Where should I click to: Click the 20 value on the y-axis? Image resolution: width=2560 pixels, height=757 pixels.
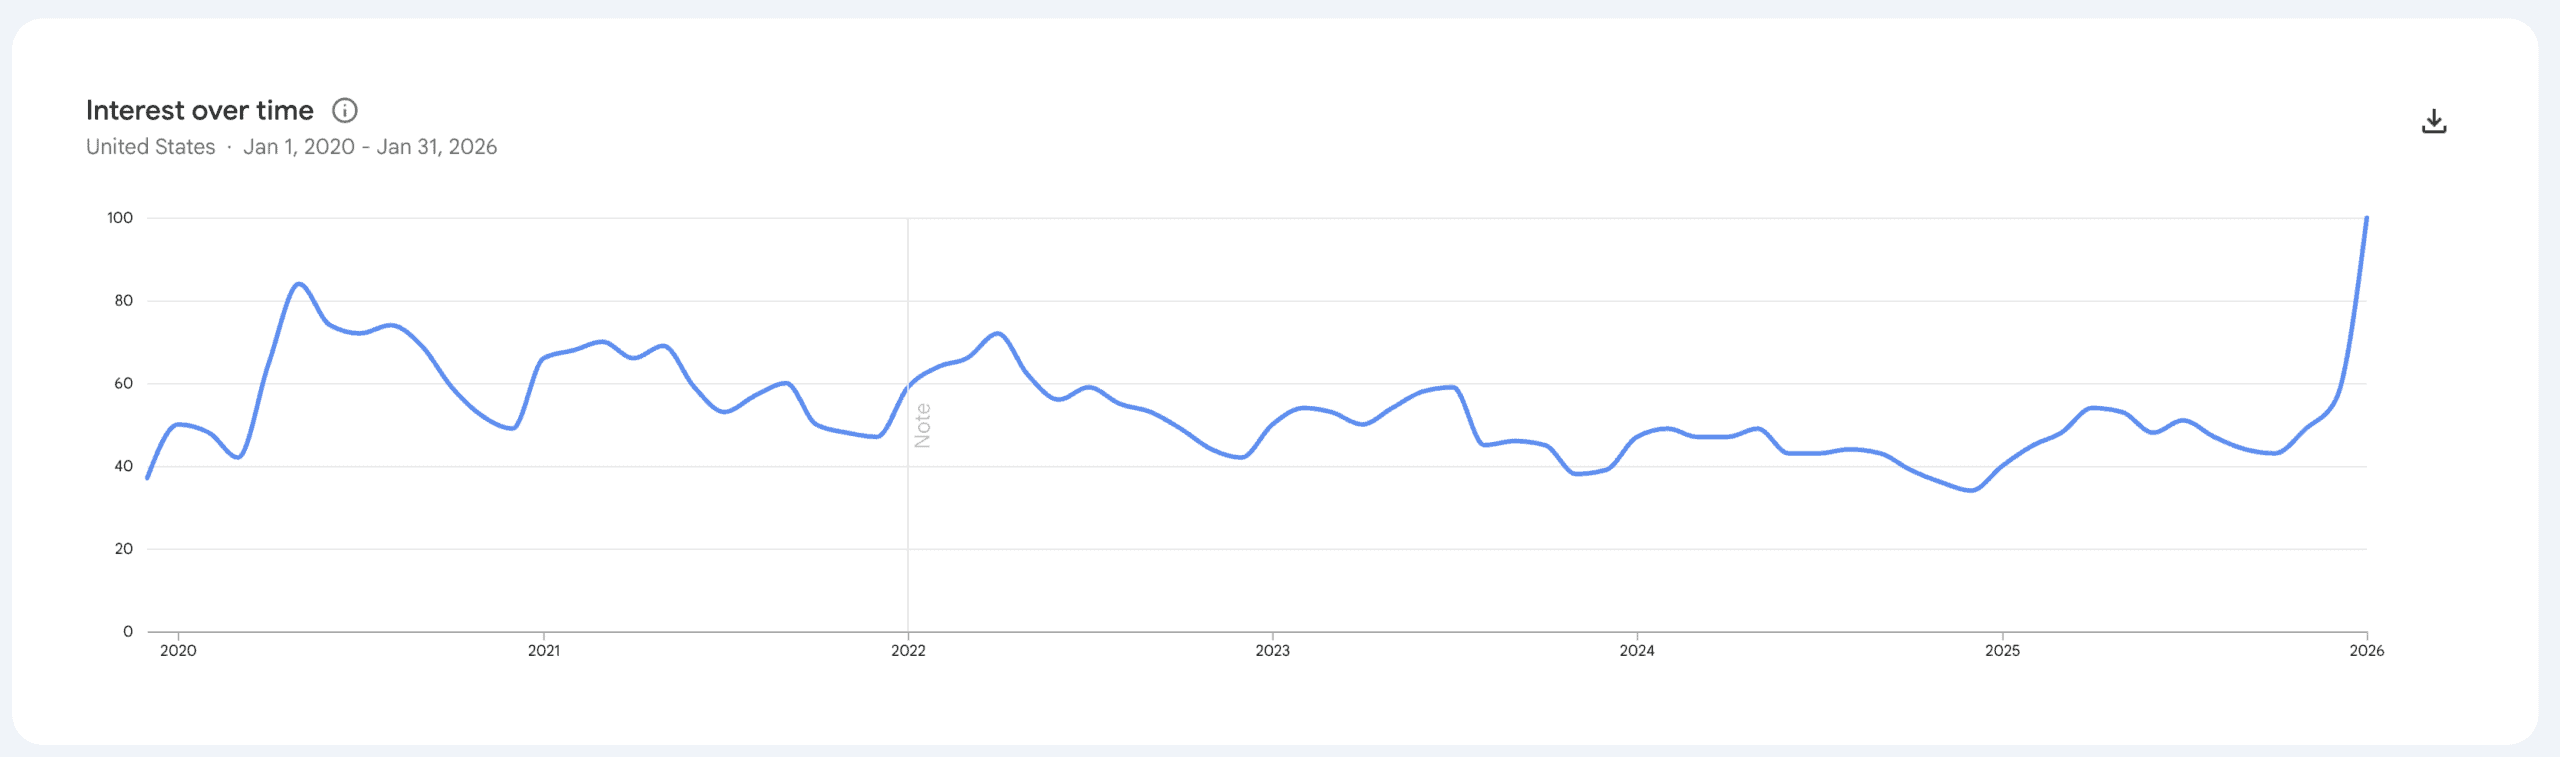click(123, 549)
